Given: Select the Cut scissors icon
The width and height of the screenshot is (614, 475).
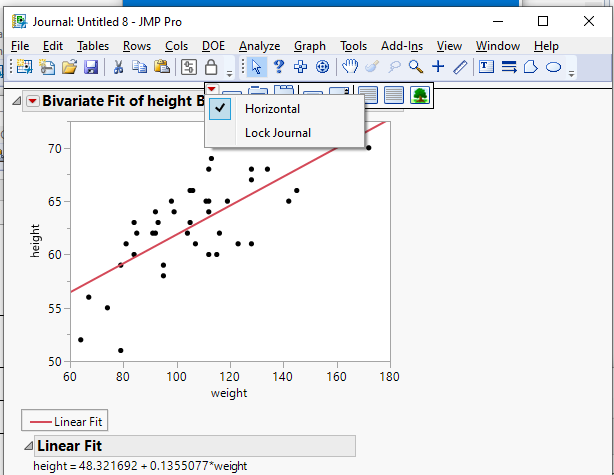Looking at the screenshot, I should pyautogui.click(x=117, y=67).
